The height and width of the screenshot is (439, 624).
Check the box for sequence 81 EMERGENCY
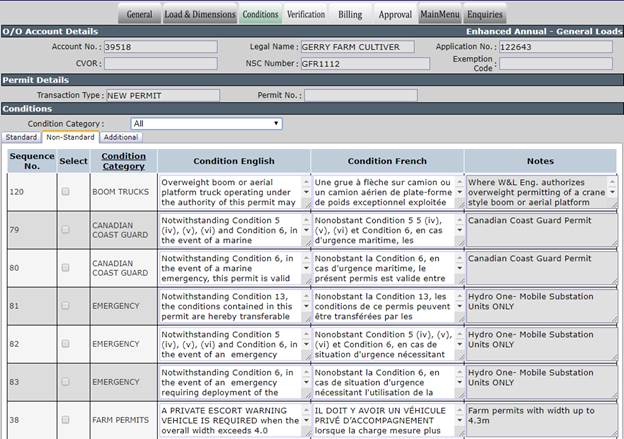[66, 306]
